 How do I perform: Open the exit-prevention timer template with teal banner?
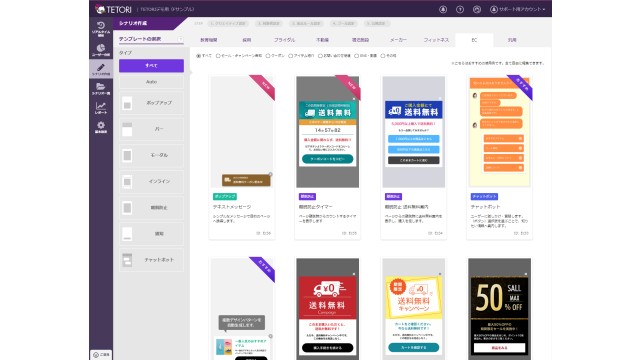[x=328, y=157]
